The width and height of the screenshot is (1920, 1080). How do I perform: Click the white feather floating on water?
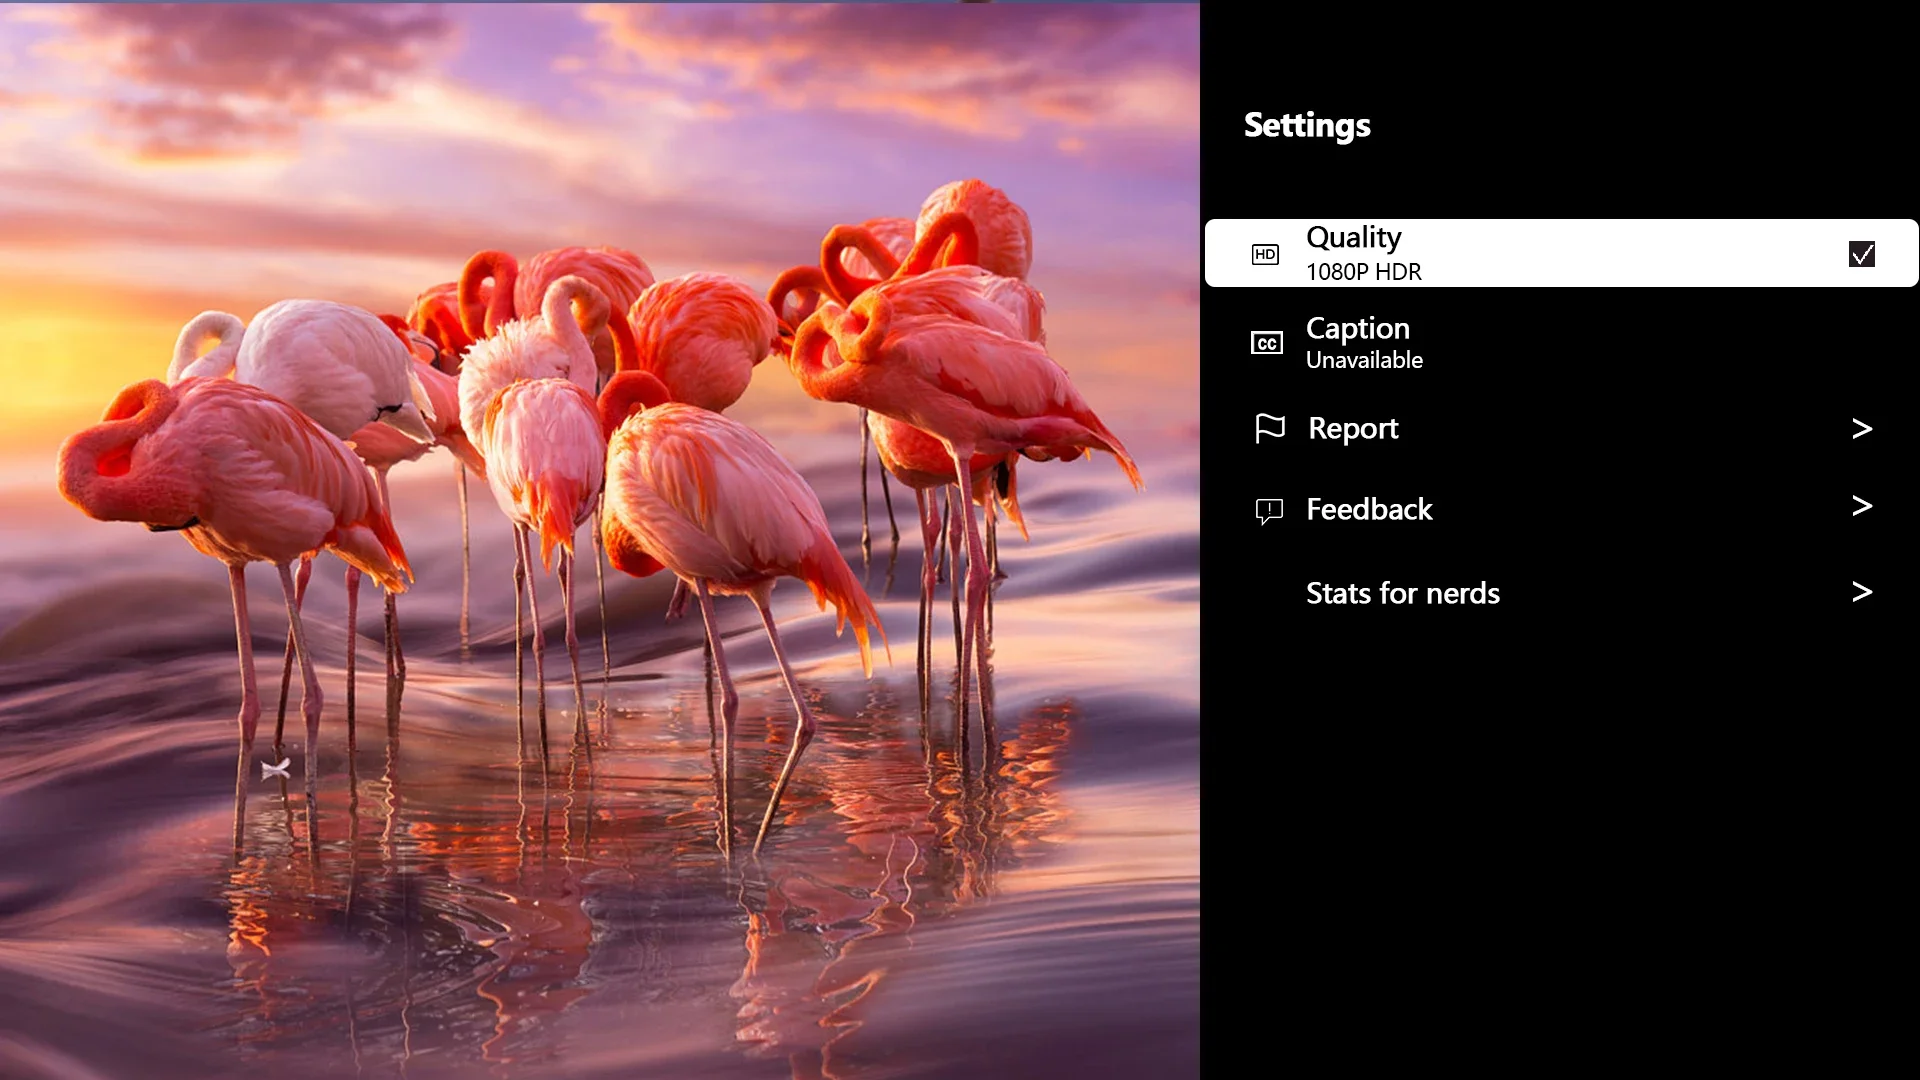pos(275,768)
